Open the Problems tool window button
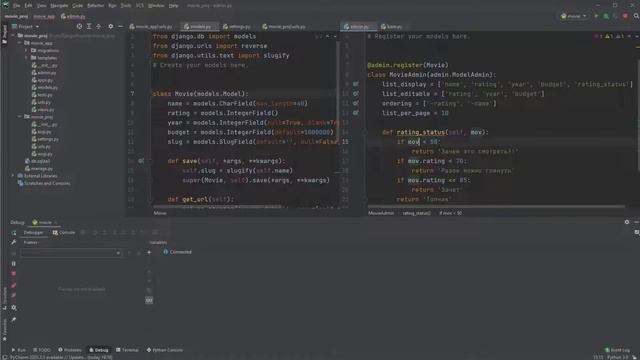Screen dimensions: 640x360 (x=70, y=350)
